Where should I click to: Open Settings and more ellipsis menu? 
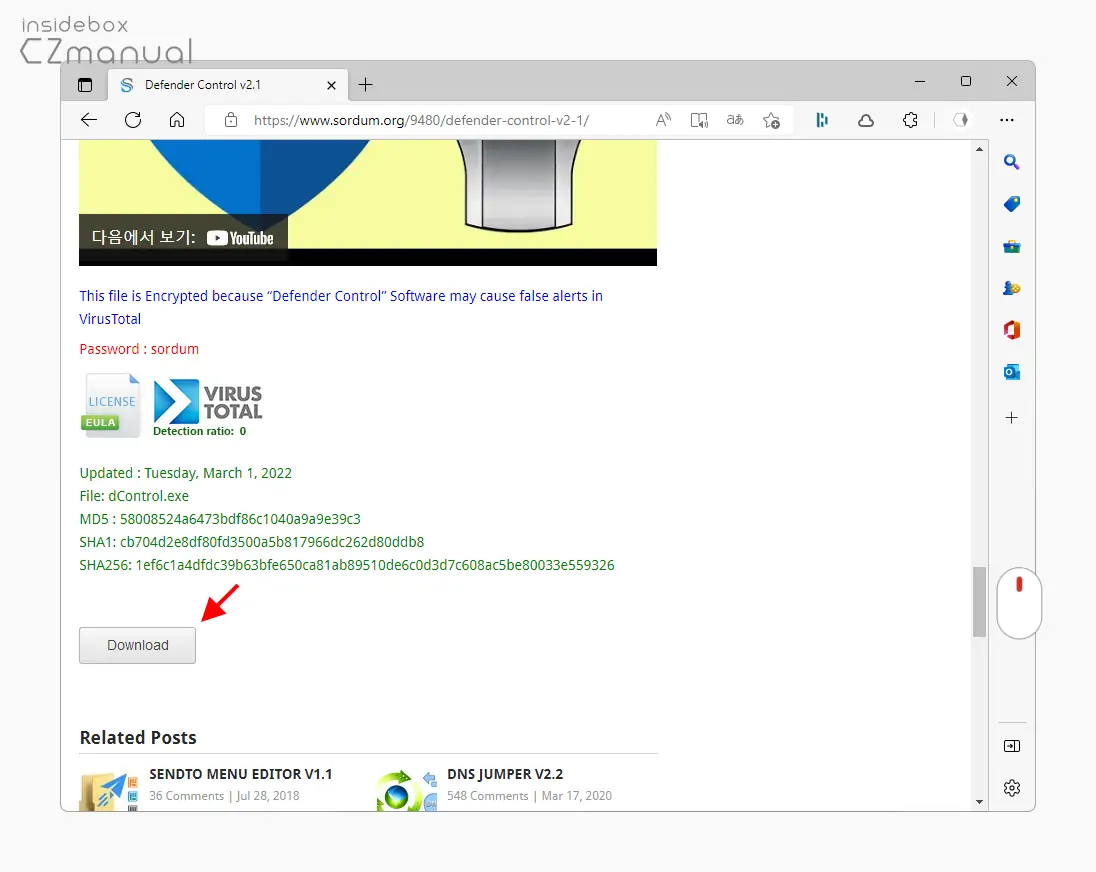(x=1007, y=120)
